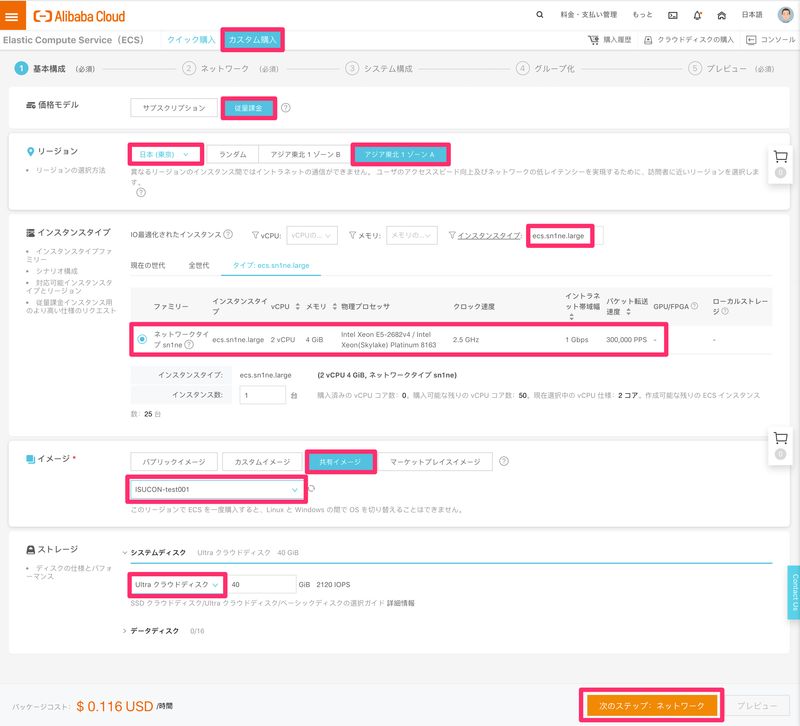Image resolution: width=800 pixels, height=726 pixels.
Task: Click the インスタンス数 quantity field
Action: pos(262,395)
